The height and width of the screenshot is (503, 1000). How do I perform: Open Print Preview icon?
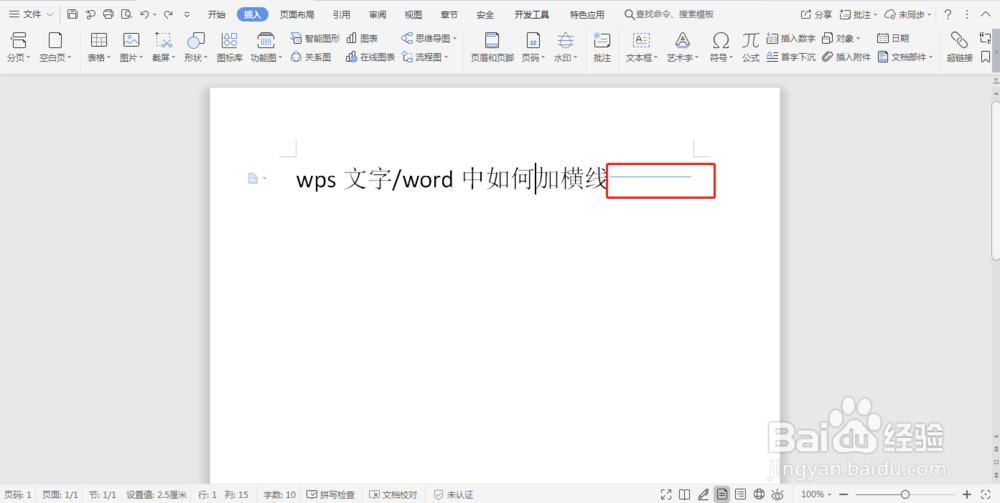pyautogui.click(x=126, y=14)
